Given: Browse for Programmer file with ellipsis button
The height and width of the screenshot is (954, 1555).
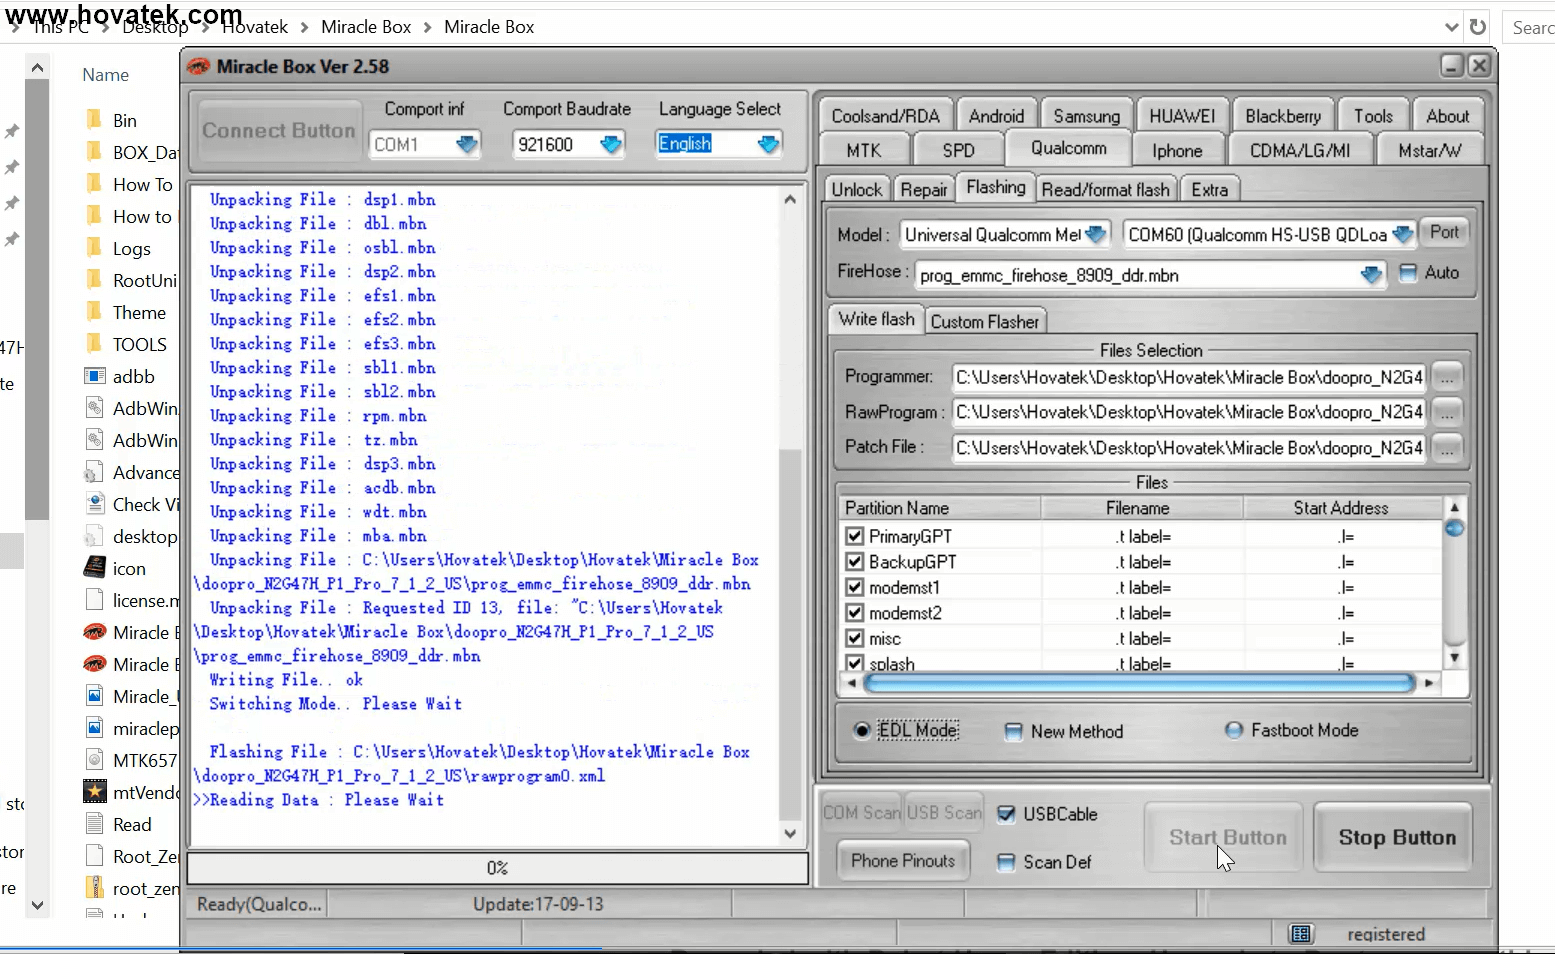Looking at the screenshot, I should click(1447, 377).
